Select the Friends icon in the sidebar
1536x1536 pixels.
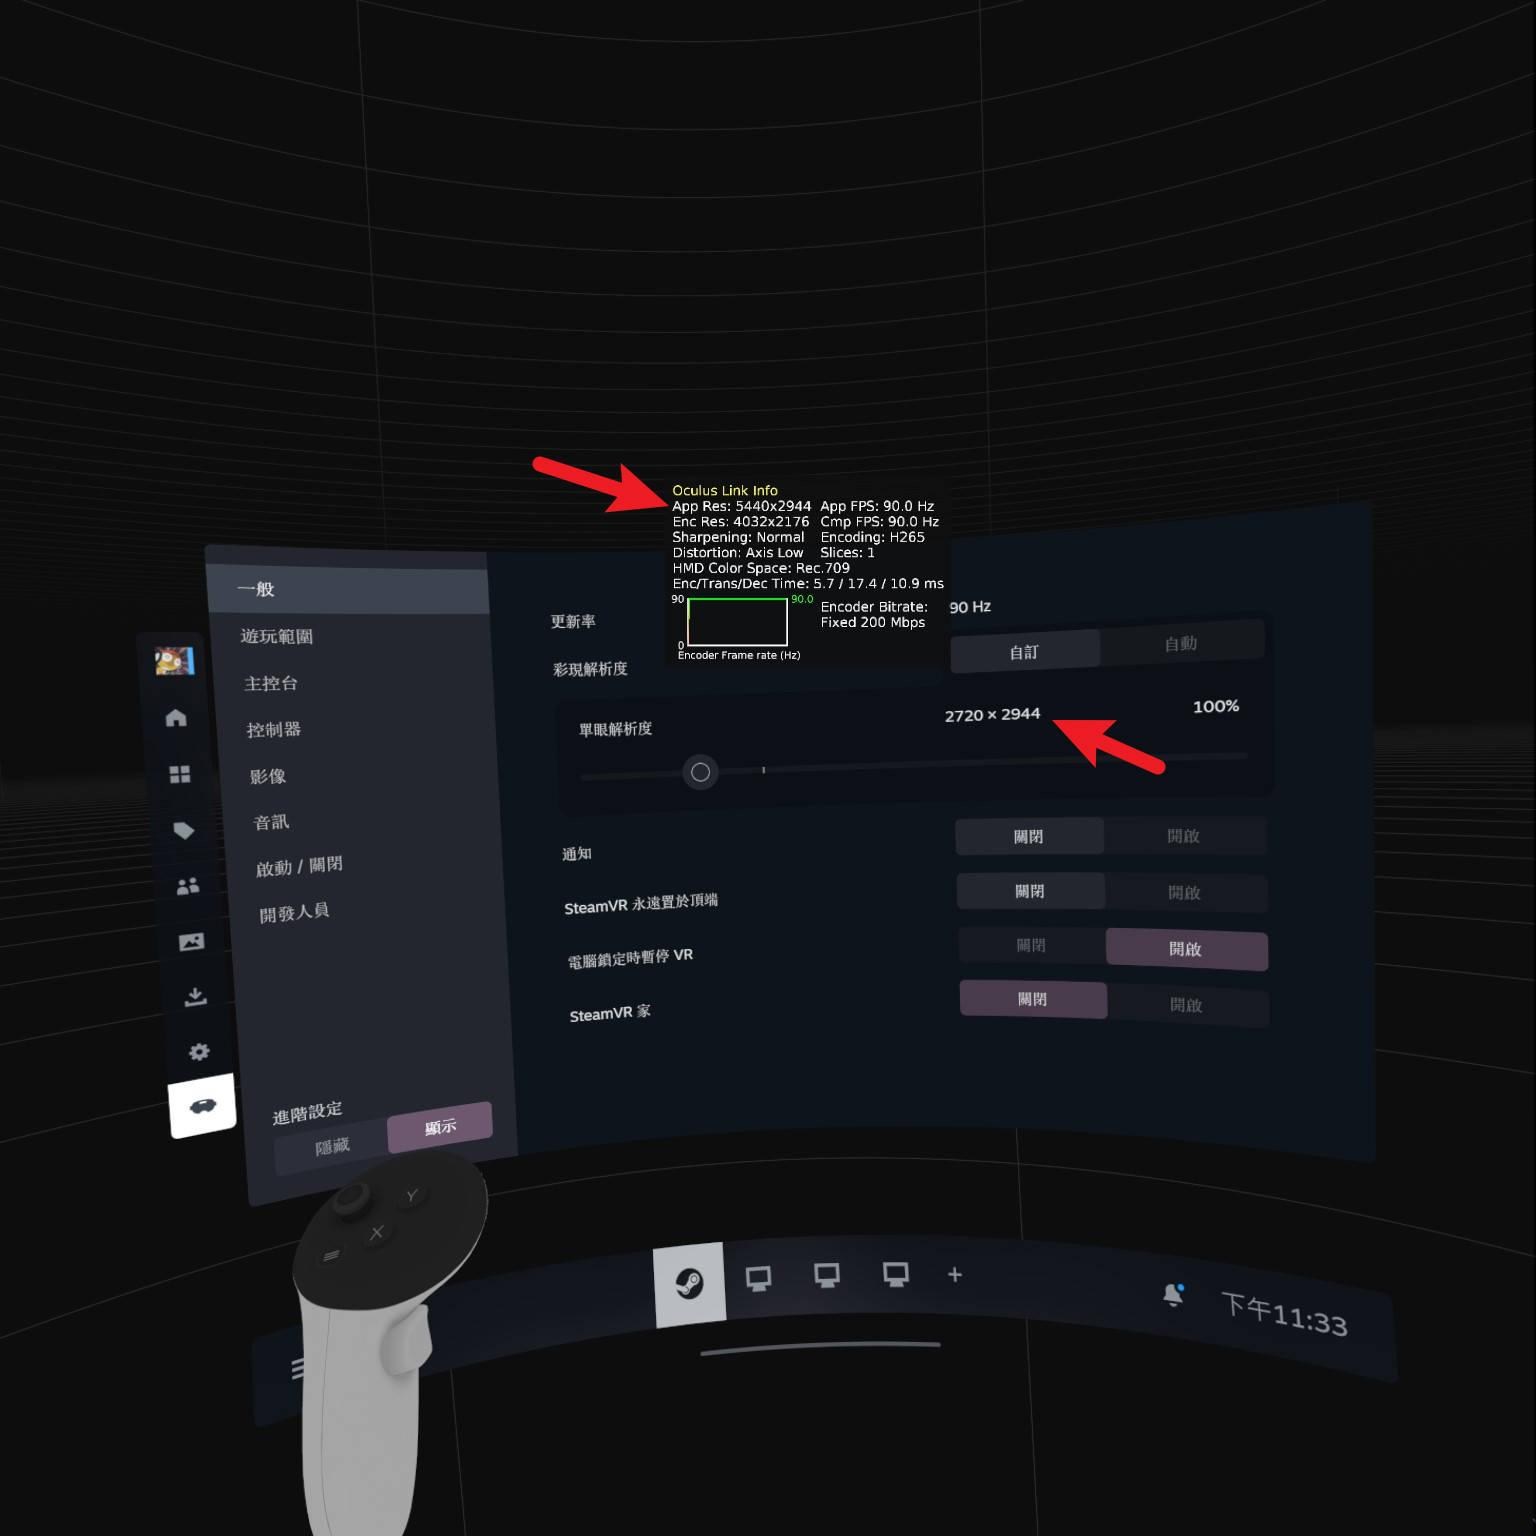click(187, 885)
